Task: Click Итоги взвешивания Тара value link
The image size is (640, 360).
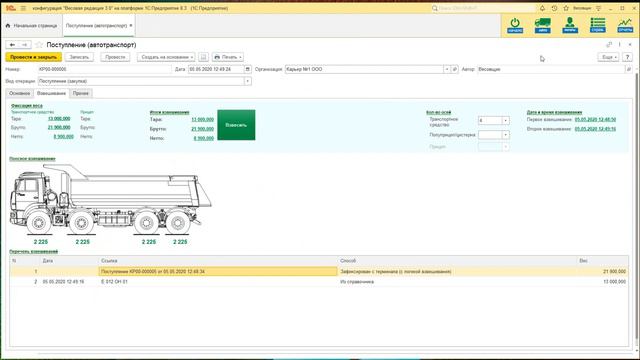Action: [x=202, y=120]
